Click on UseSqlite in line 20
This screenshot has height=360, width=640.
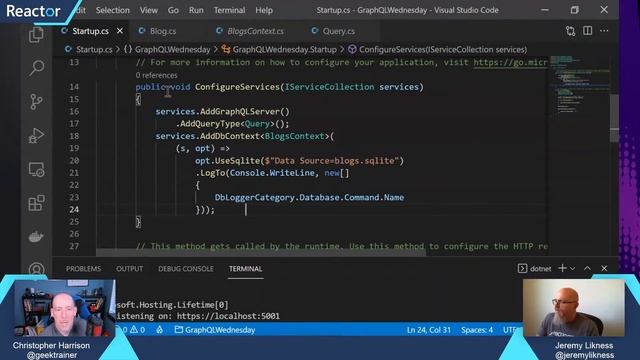click(x=237, y=160)
